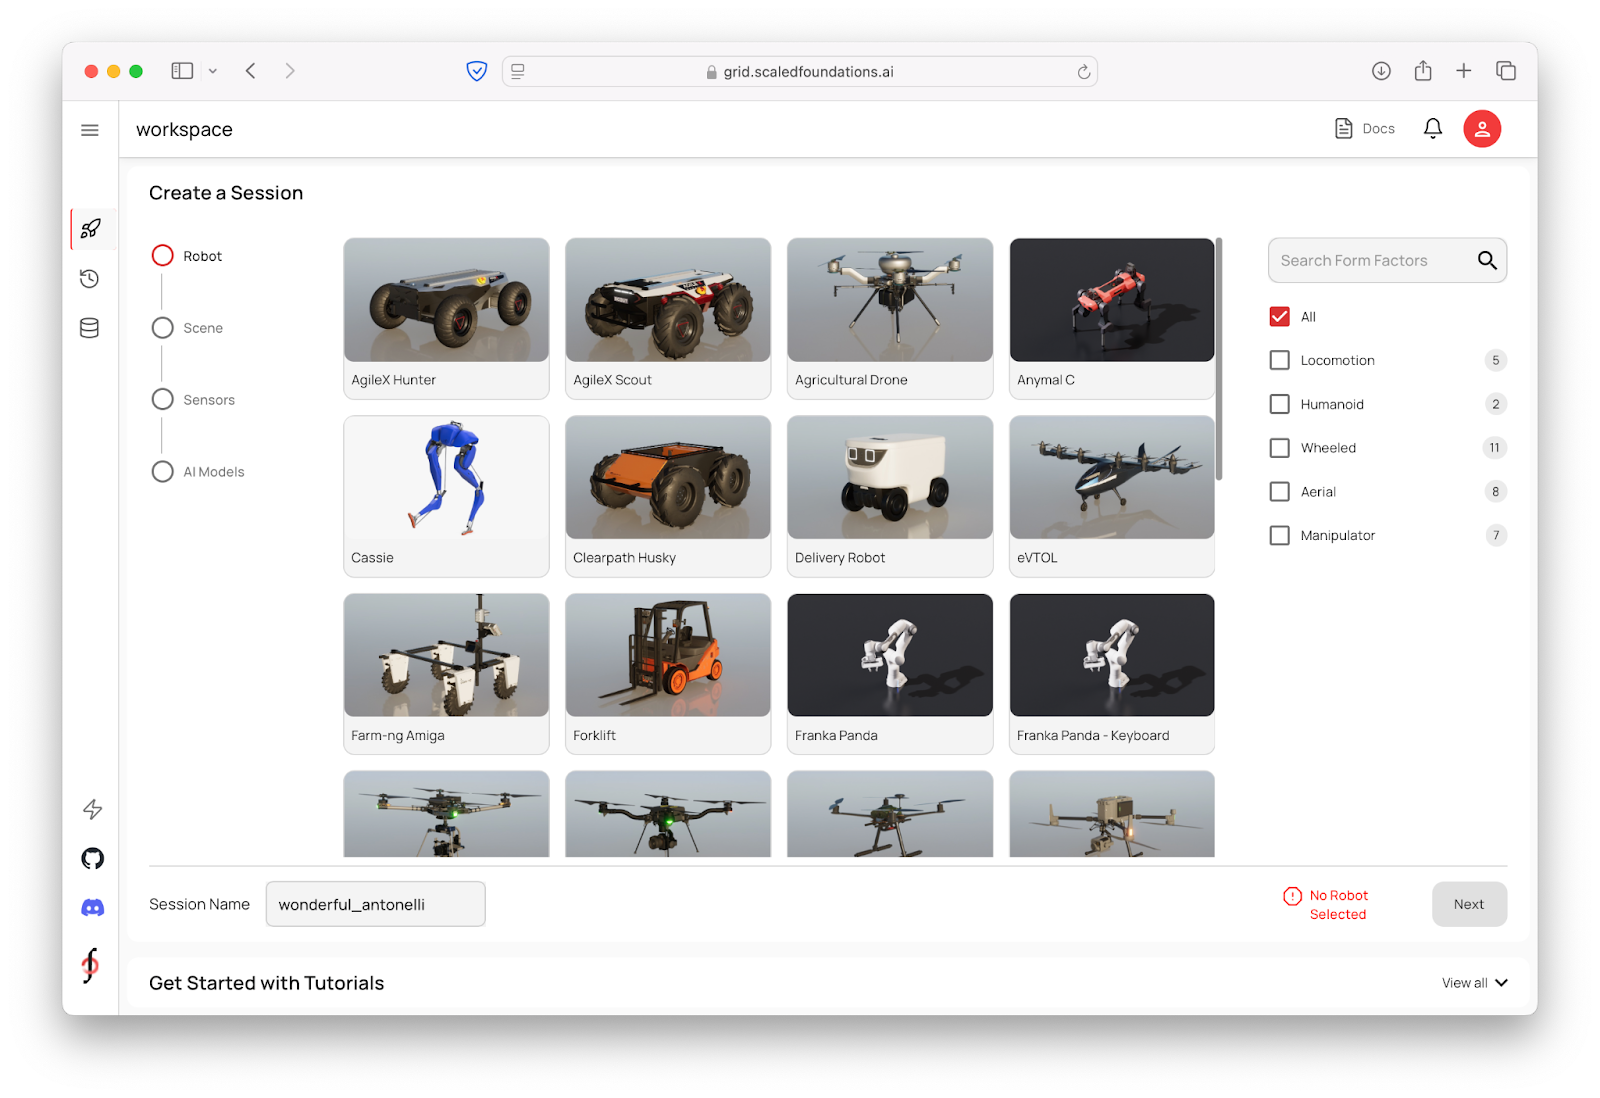
Task: Open the Docs link
Action: pos(1365,129)
